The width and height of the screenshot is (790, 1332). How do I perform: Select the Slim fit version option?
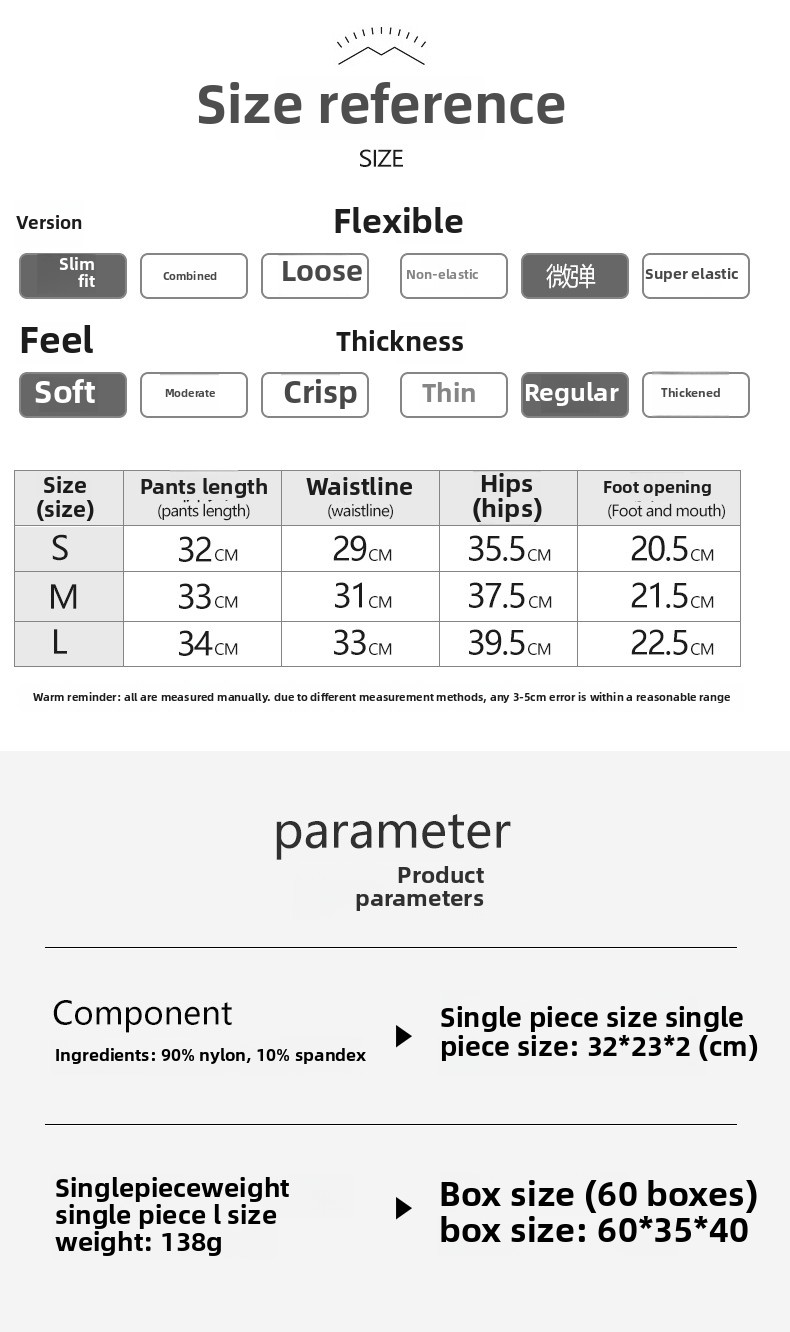(73, 276)
